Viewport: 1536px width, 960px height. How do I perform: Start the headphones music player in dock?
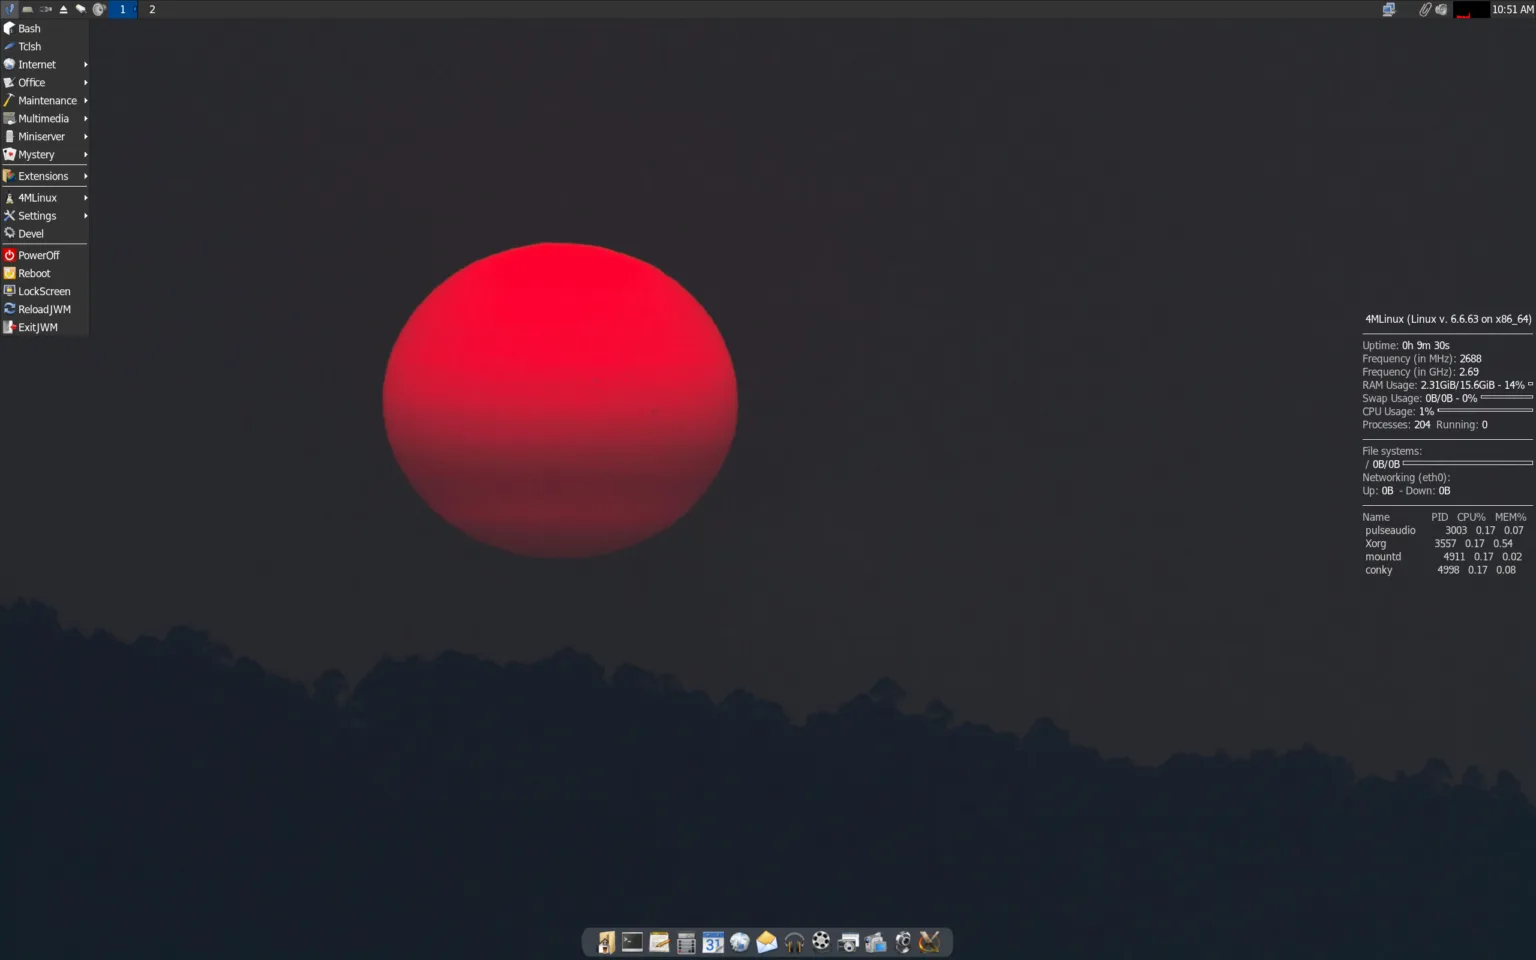tap(793, 941)
